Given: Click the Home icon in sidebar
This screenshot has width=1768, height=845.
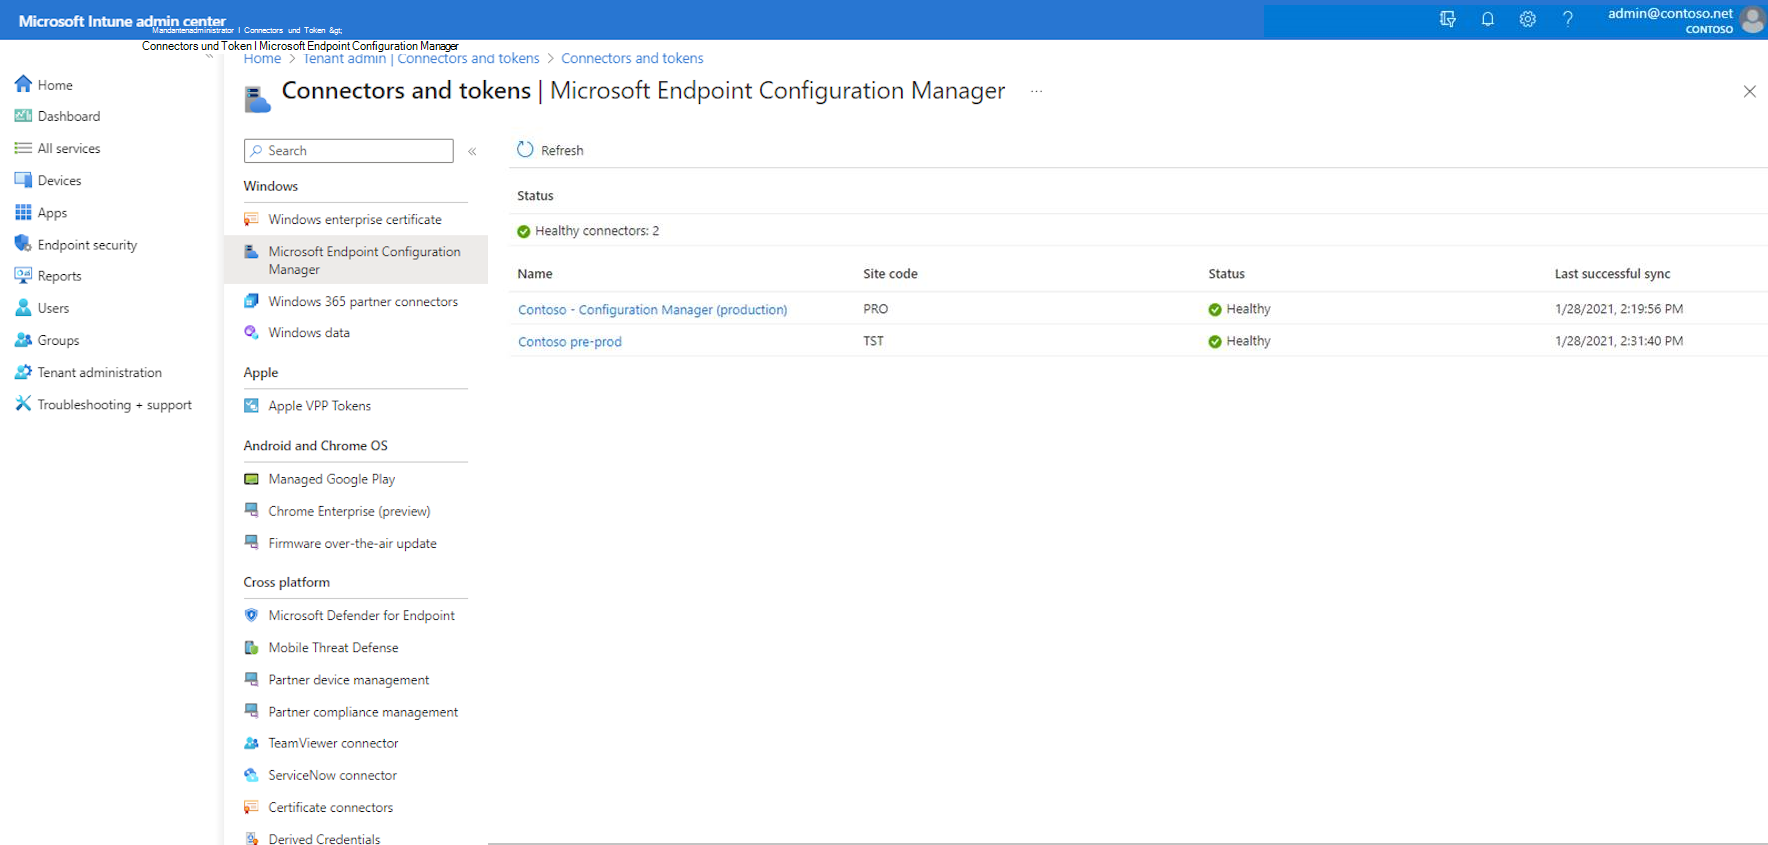Looking at the screenshot, I should click(23, 85).
